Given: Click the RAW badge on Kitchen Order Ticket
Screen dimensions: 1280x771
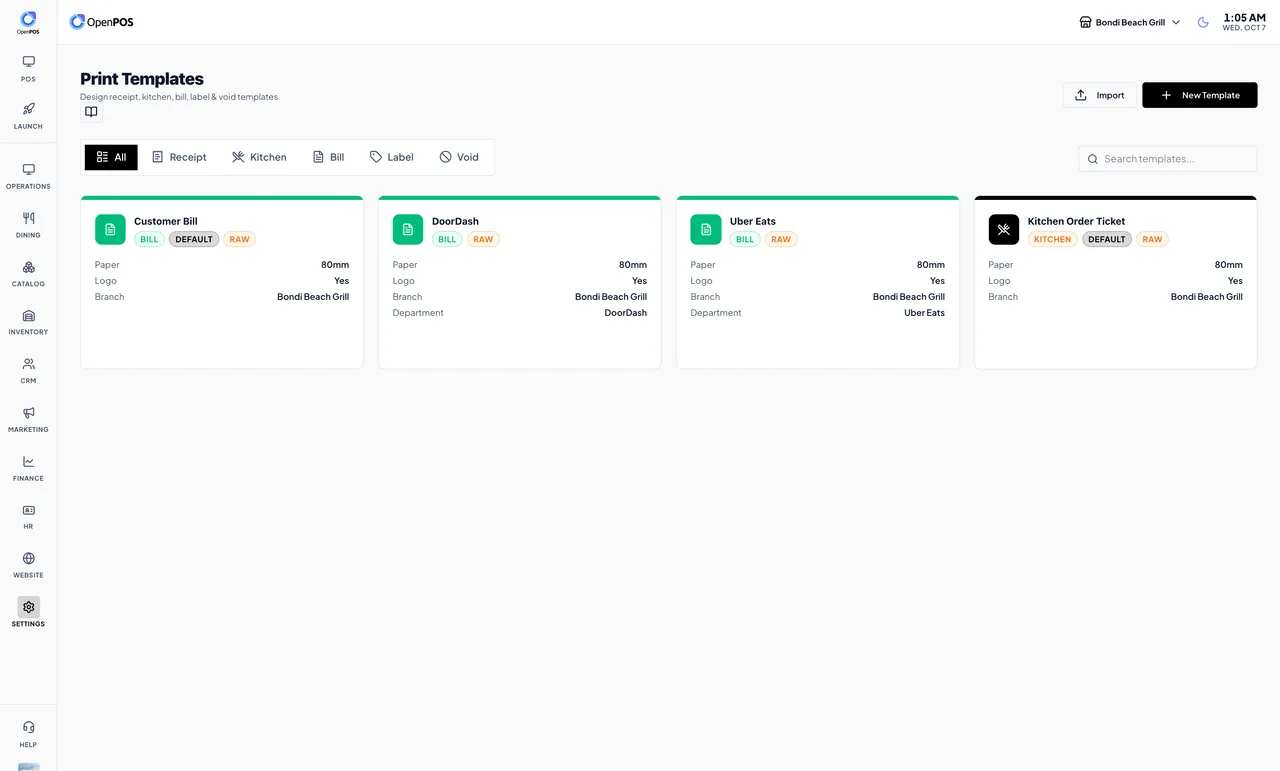Looking at the screenshot, I should tap(1152, 239).
